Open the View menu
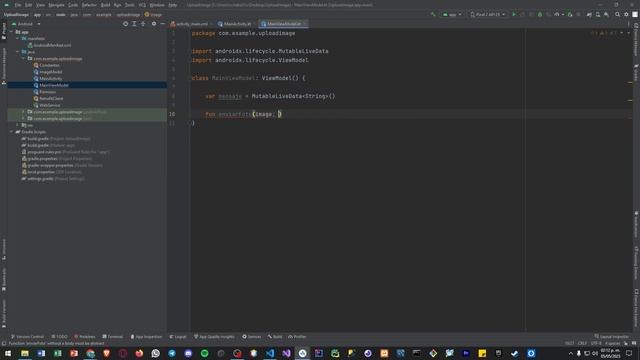Screen dimensions: 640x360 coord(40,5)
